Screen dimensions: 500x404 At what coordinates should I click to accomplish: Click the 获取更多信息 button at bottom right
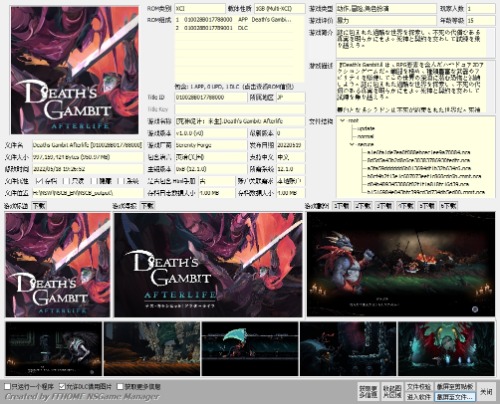tap(368, 392)
